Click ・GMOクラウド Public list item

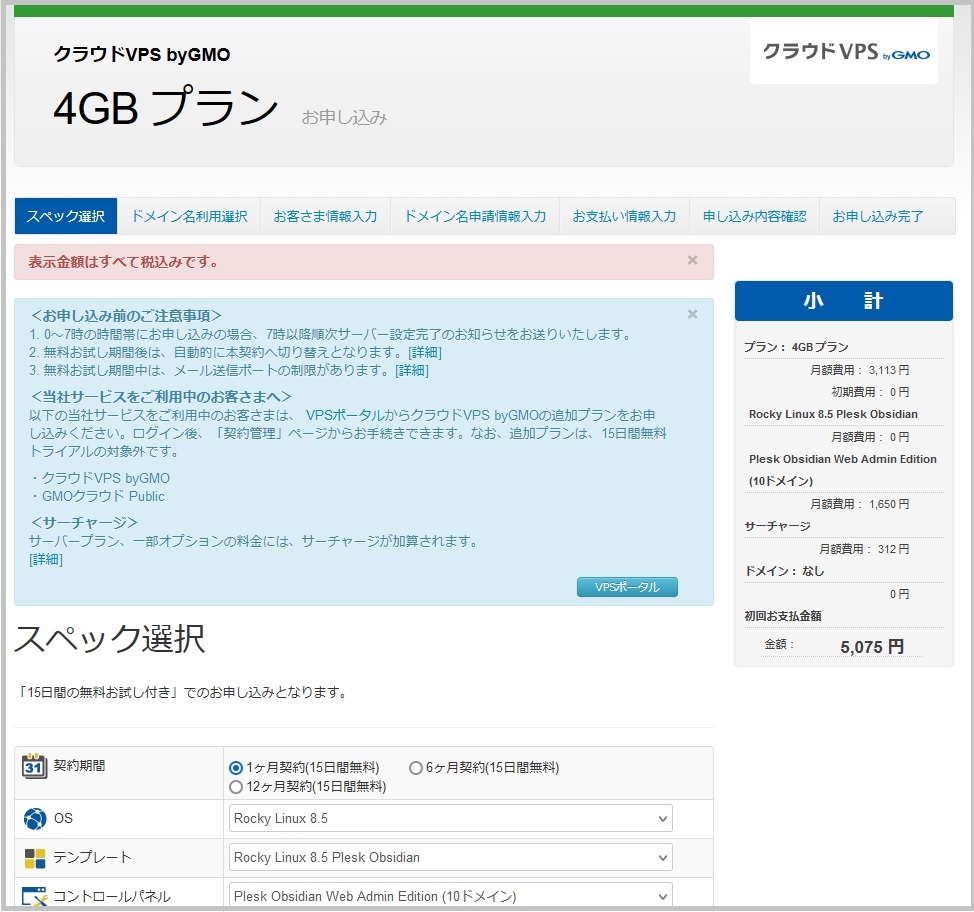97,496
